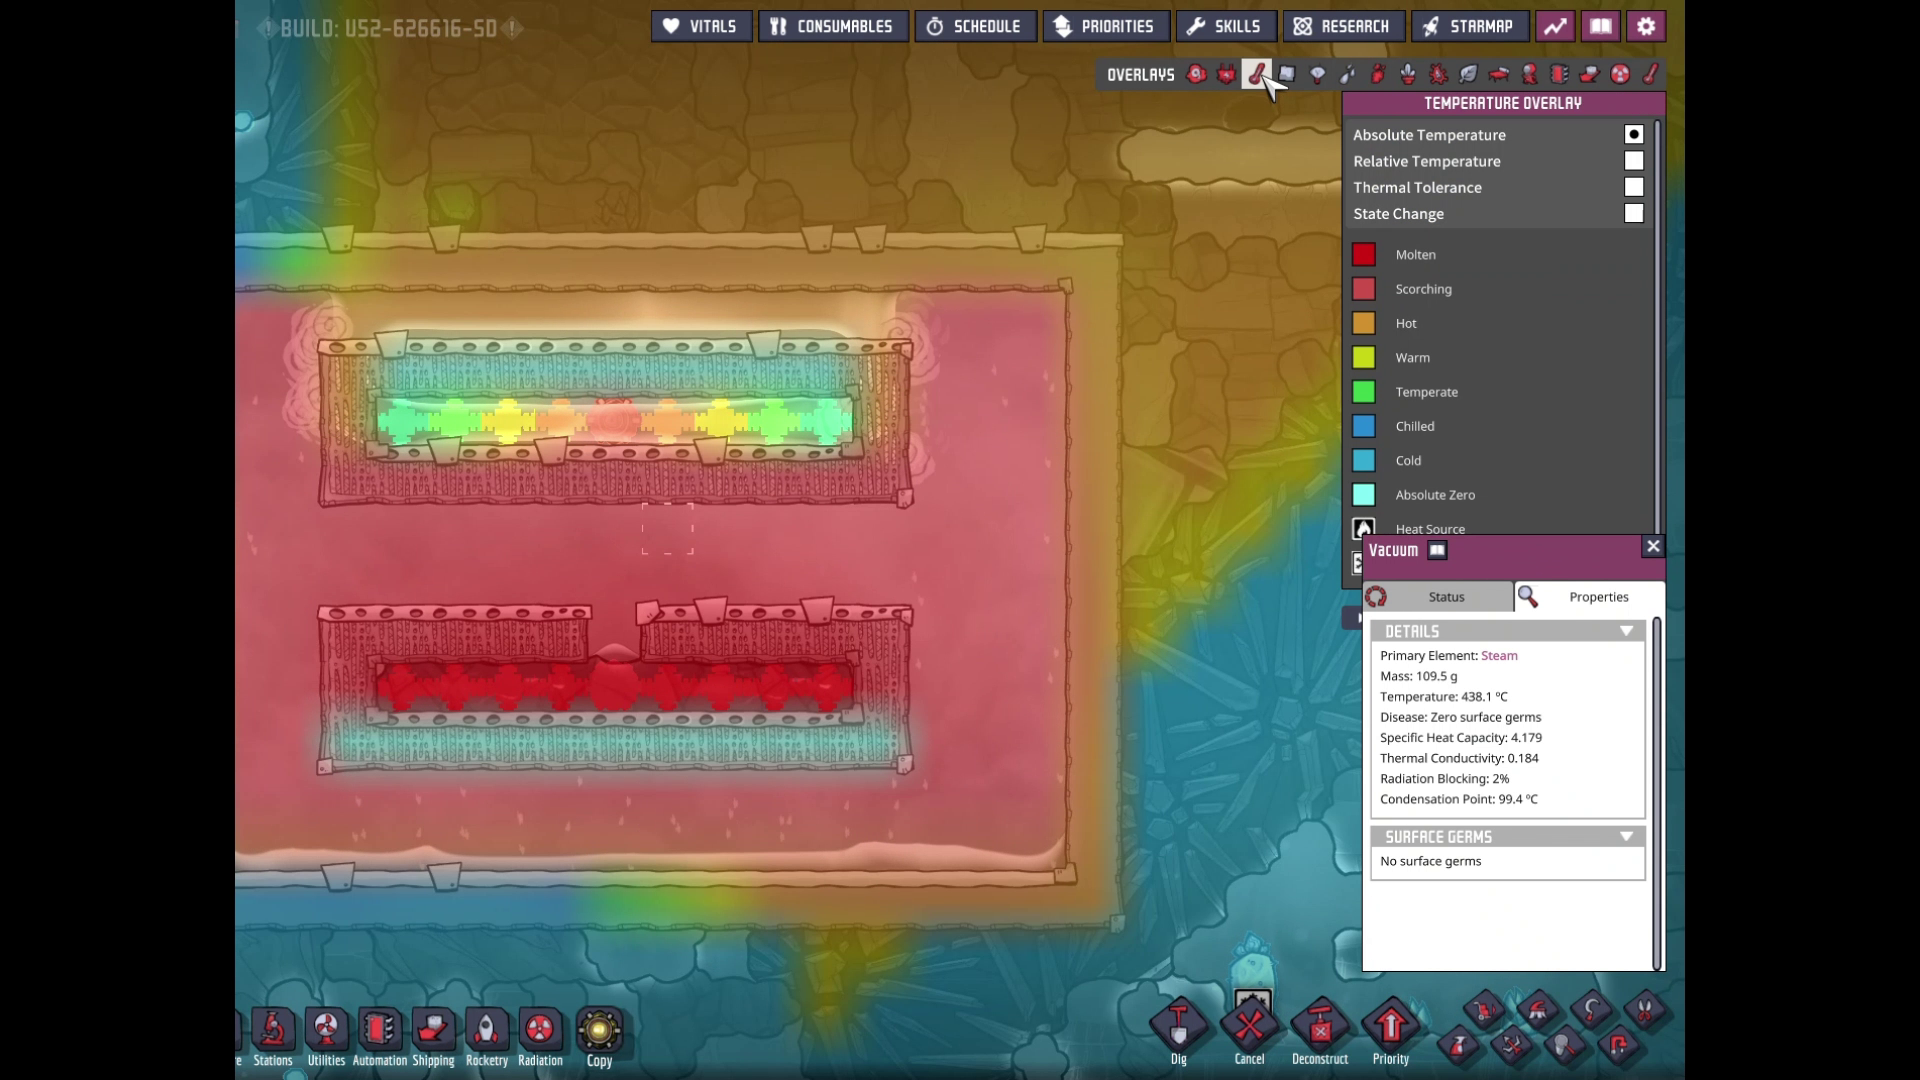This screenshot has height=1080, width=1920.
Task: Open the Vitals screen
Action: coord(701,26)
